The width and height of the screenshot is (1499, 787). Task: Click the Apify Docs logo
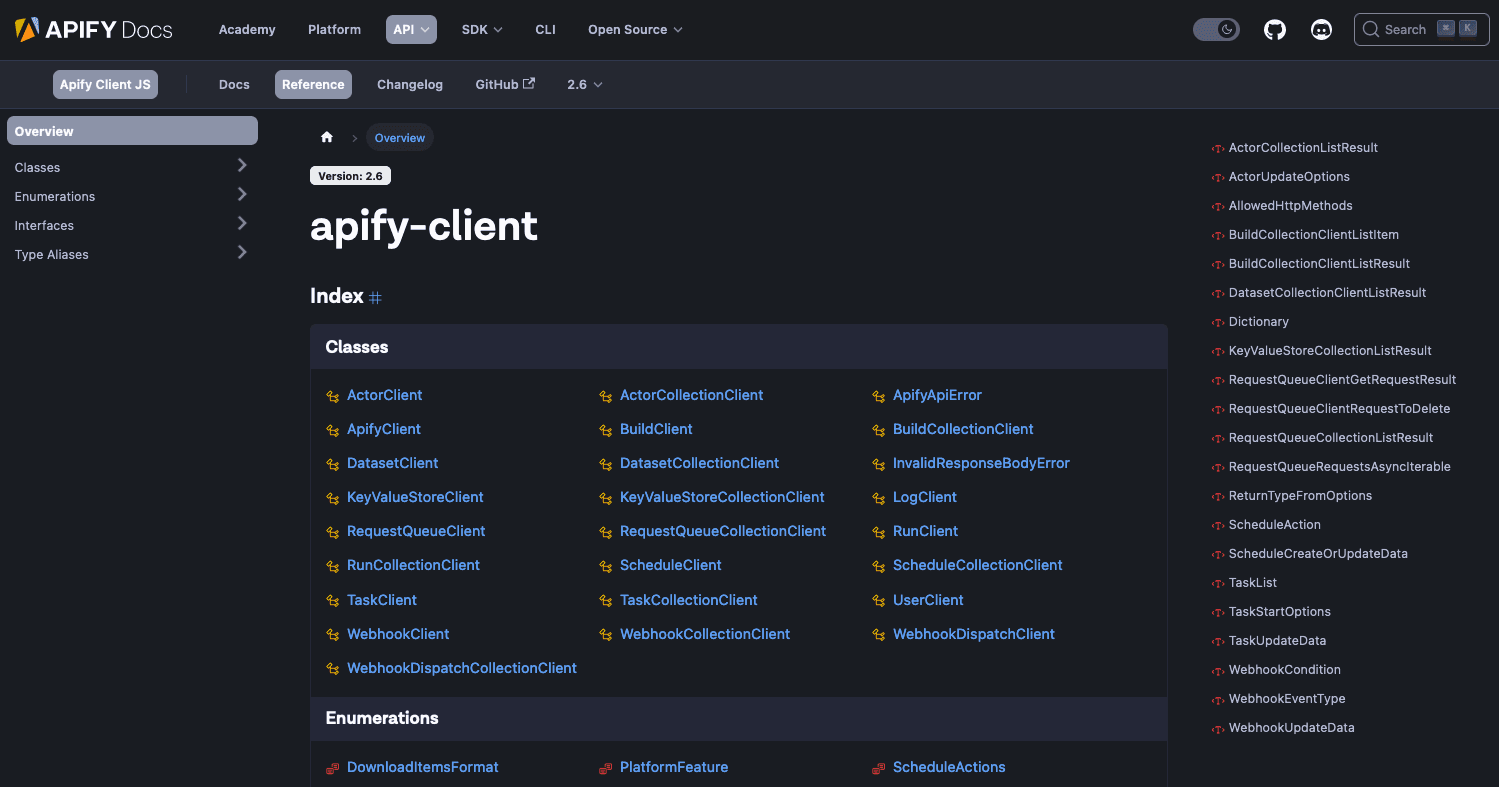coord(94,29)
